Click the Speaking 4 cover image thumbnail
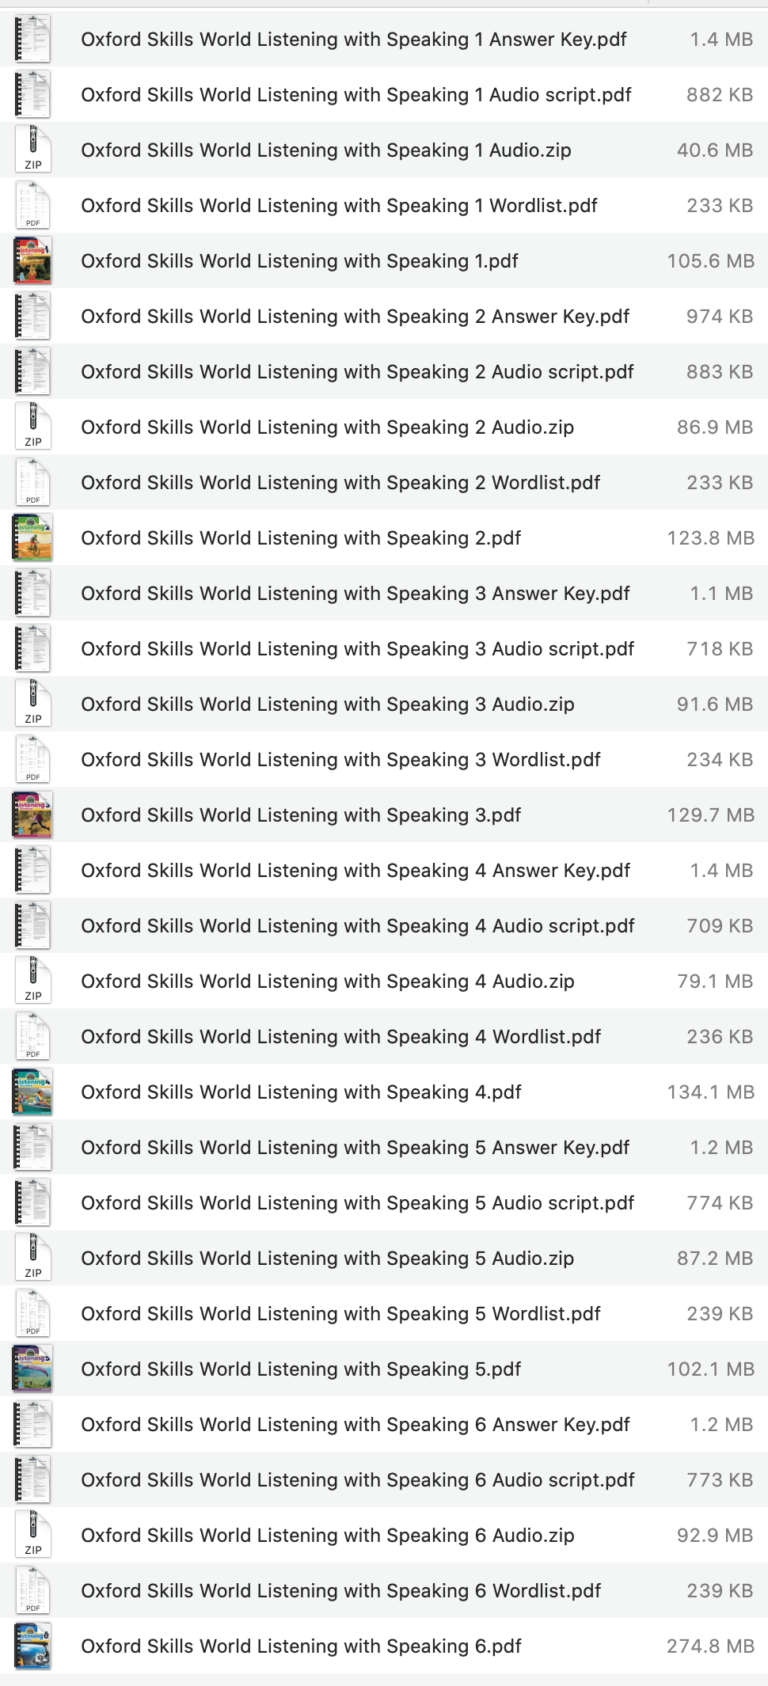This screenshot has width=768, height=1686. (x=33, y=1091)
